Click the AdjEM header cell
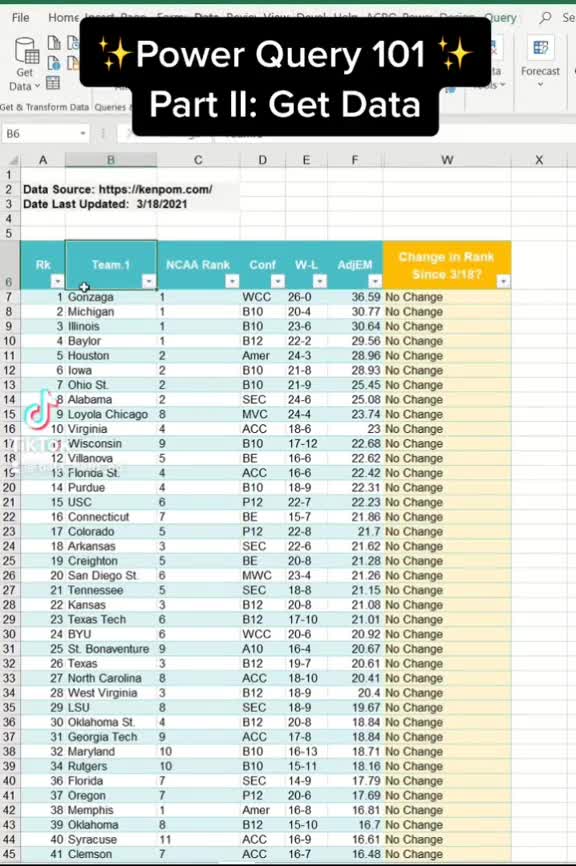Image resolution: width=576 pixels, height=866 pixels. tap(355, 265)
